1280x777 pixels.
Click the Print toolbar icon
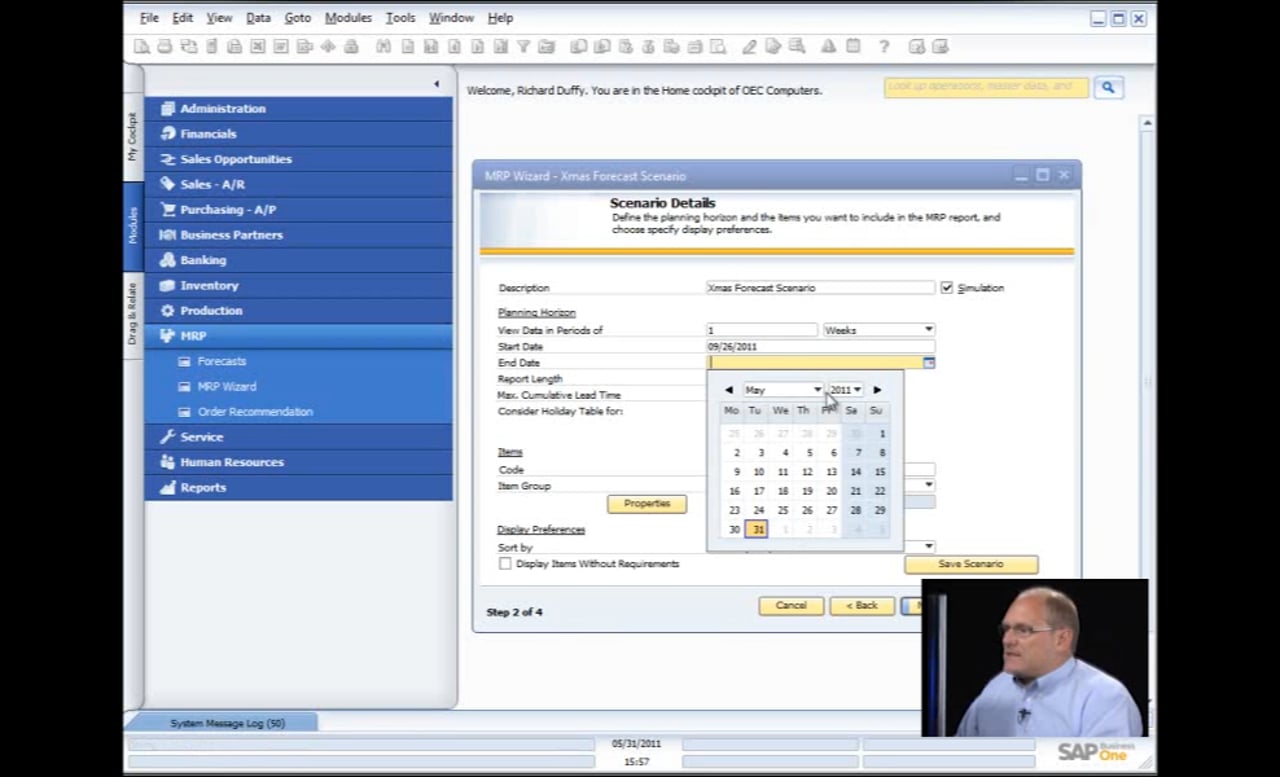tap(164, 46)
